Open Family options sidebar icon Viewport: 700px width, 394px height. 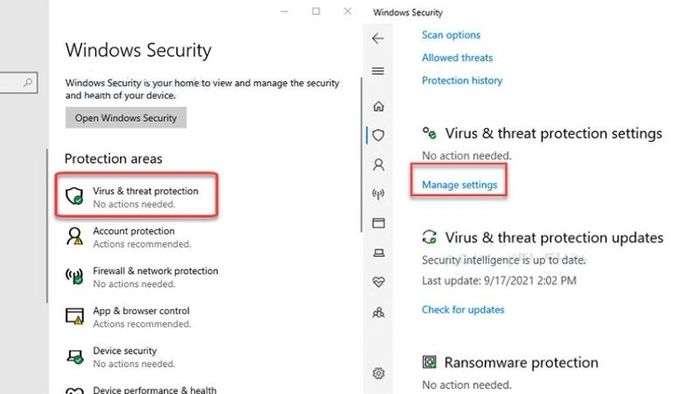(x=379, y=312)
